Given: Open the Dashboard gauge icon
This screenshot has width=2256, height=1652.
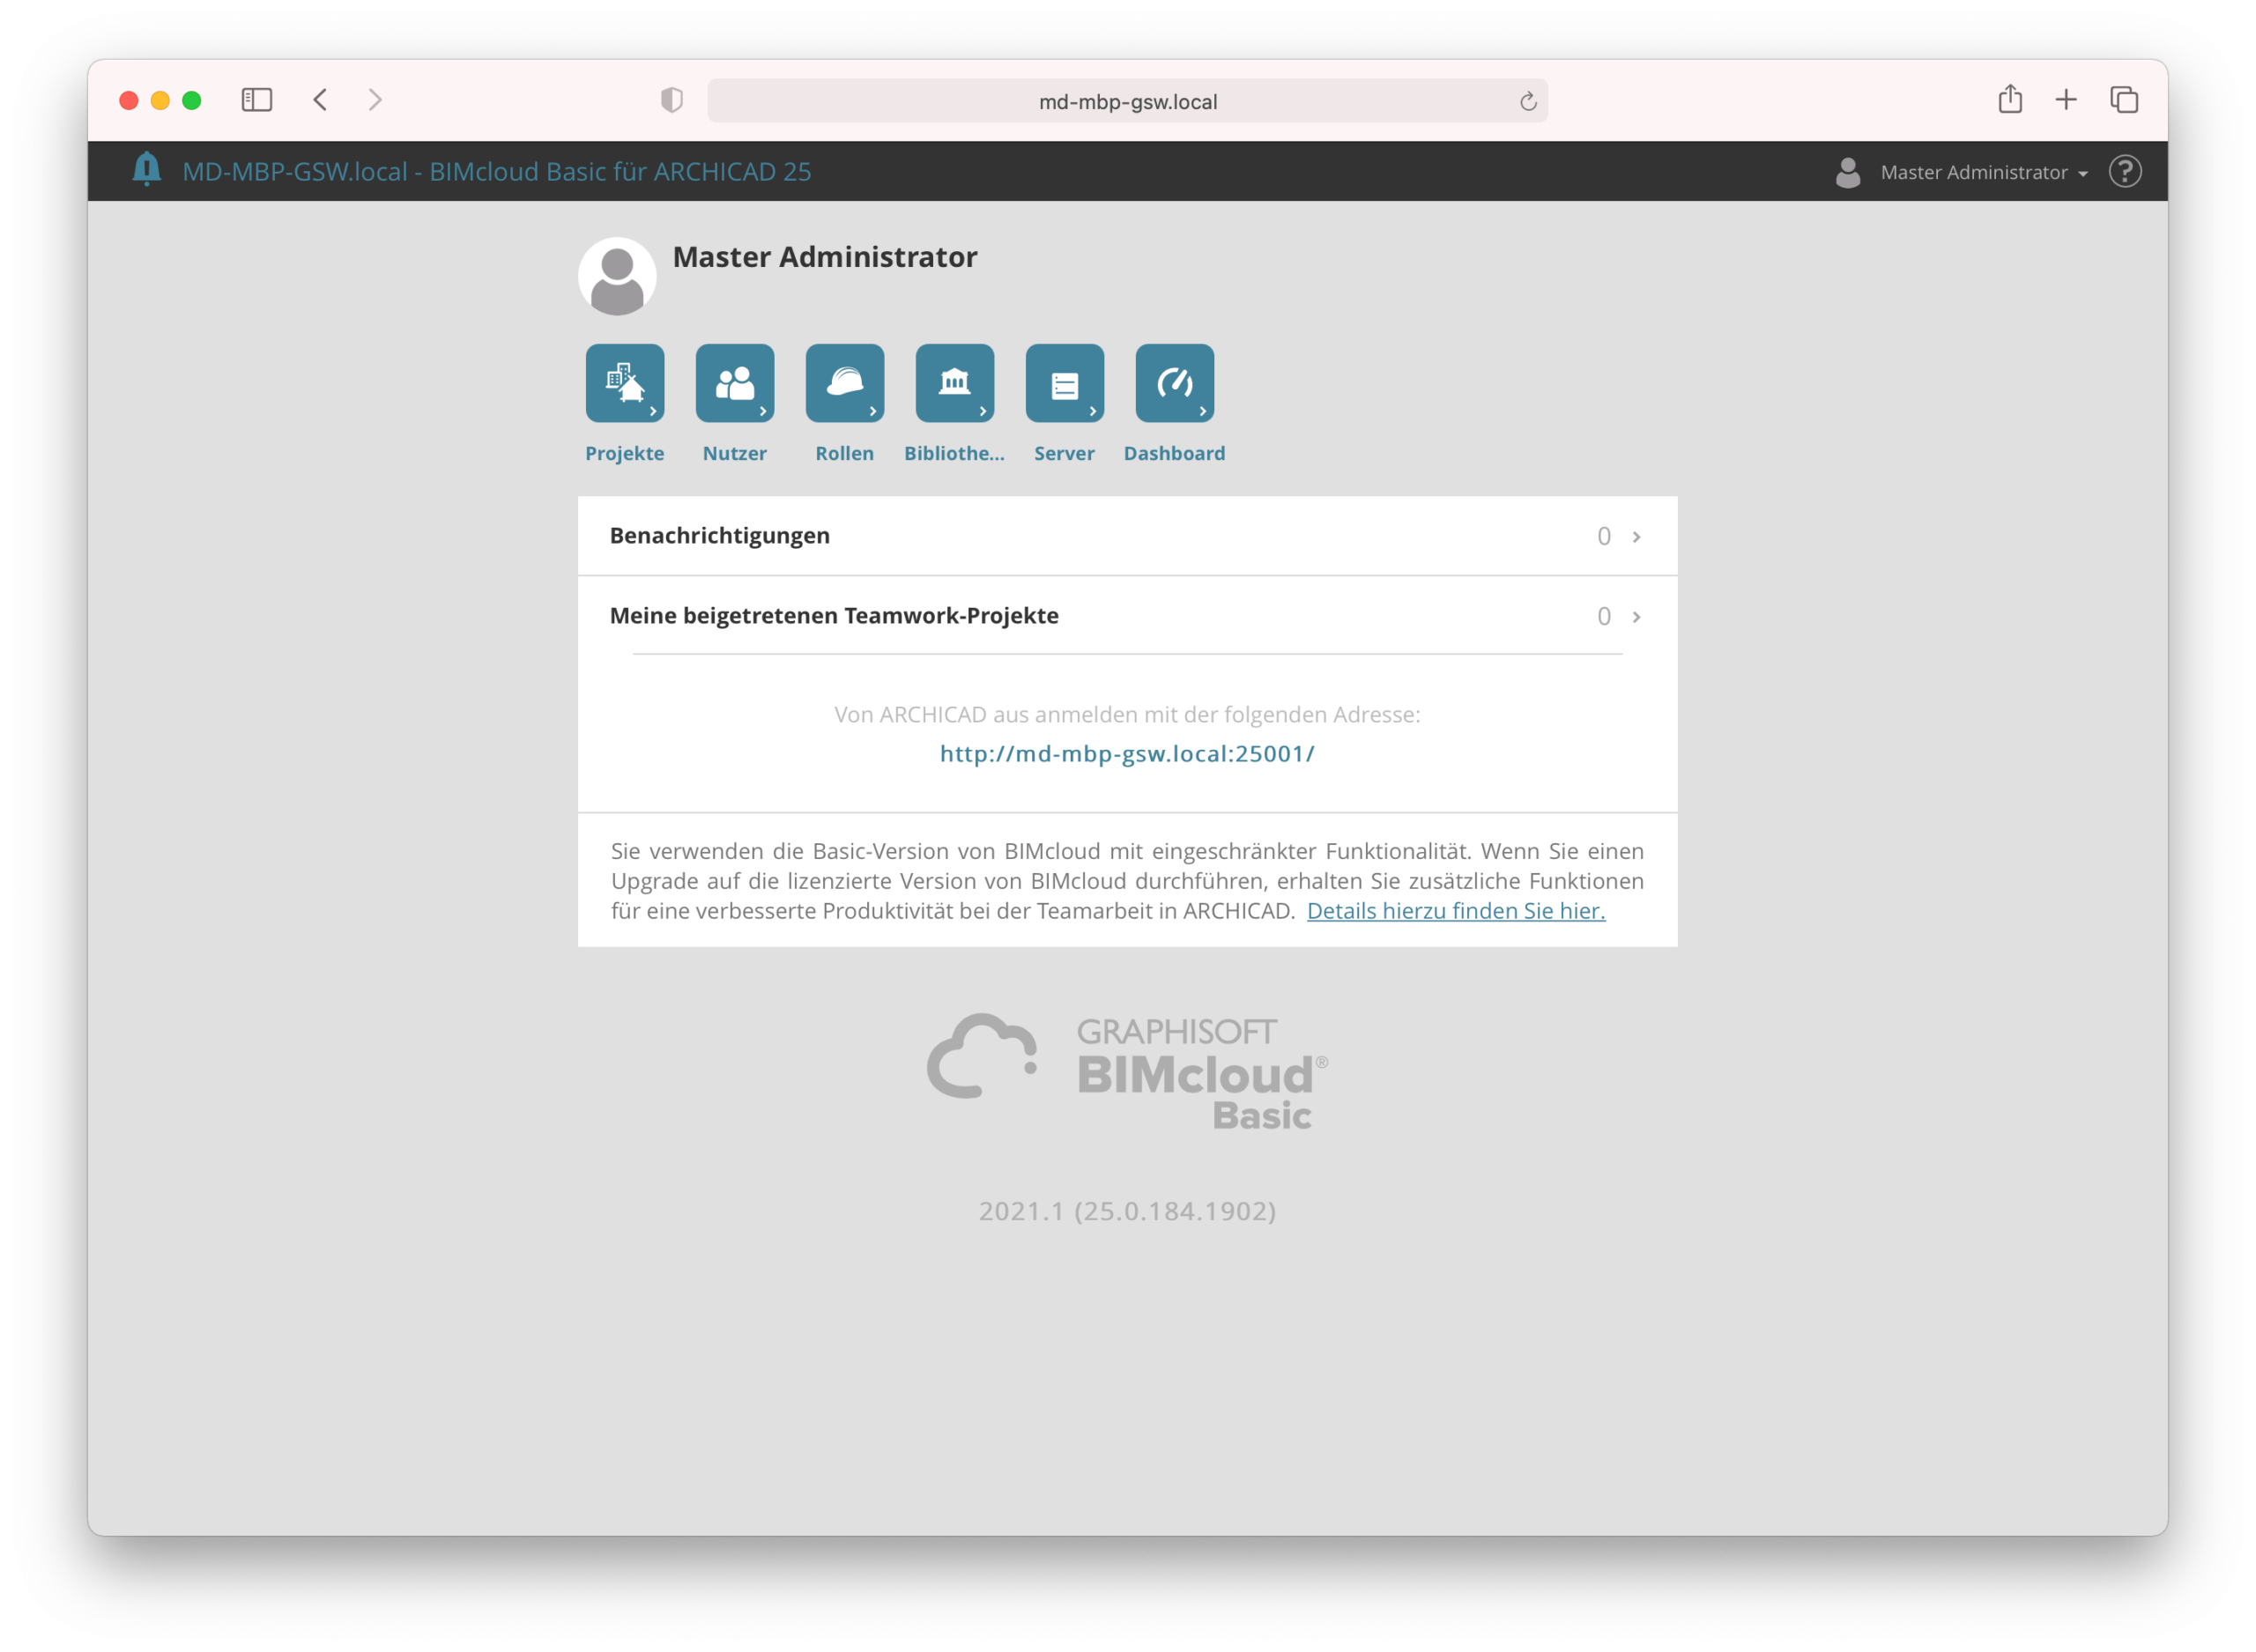Looking at the screenshot, I should click(1175, 383).
